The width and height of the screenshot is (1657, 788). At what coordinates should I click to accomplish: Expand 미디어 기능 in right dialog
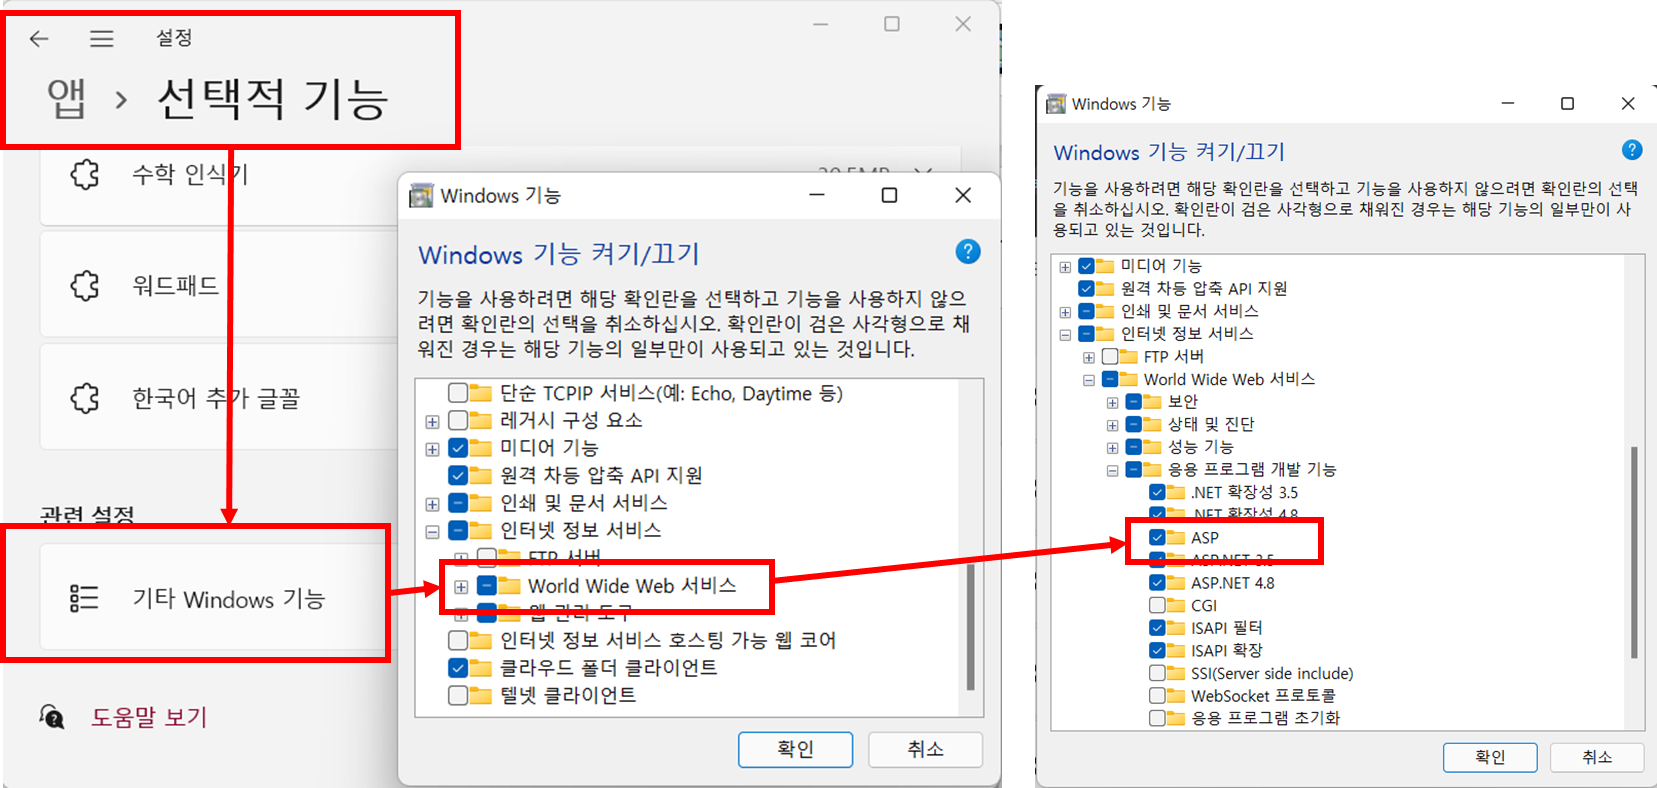[x=1065, y=267]
